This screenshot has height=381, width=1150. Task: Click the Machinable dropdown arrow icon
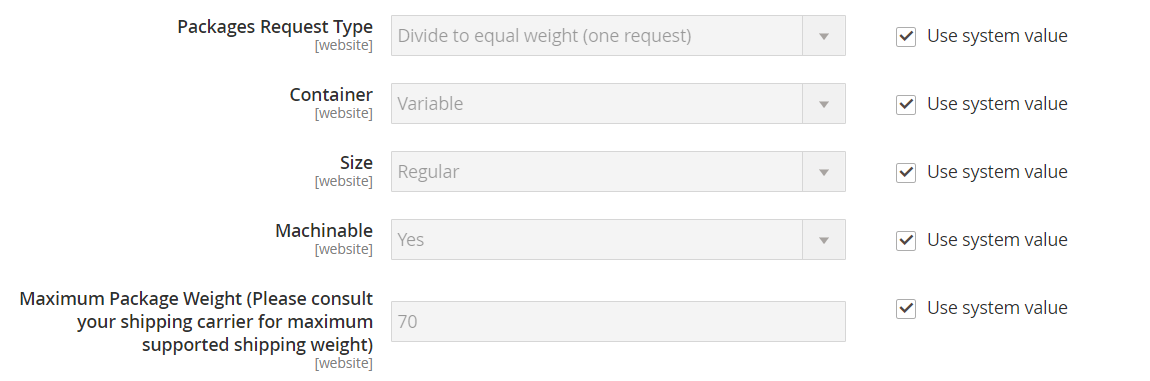[x=824, y=240]
